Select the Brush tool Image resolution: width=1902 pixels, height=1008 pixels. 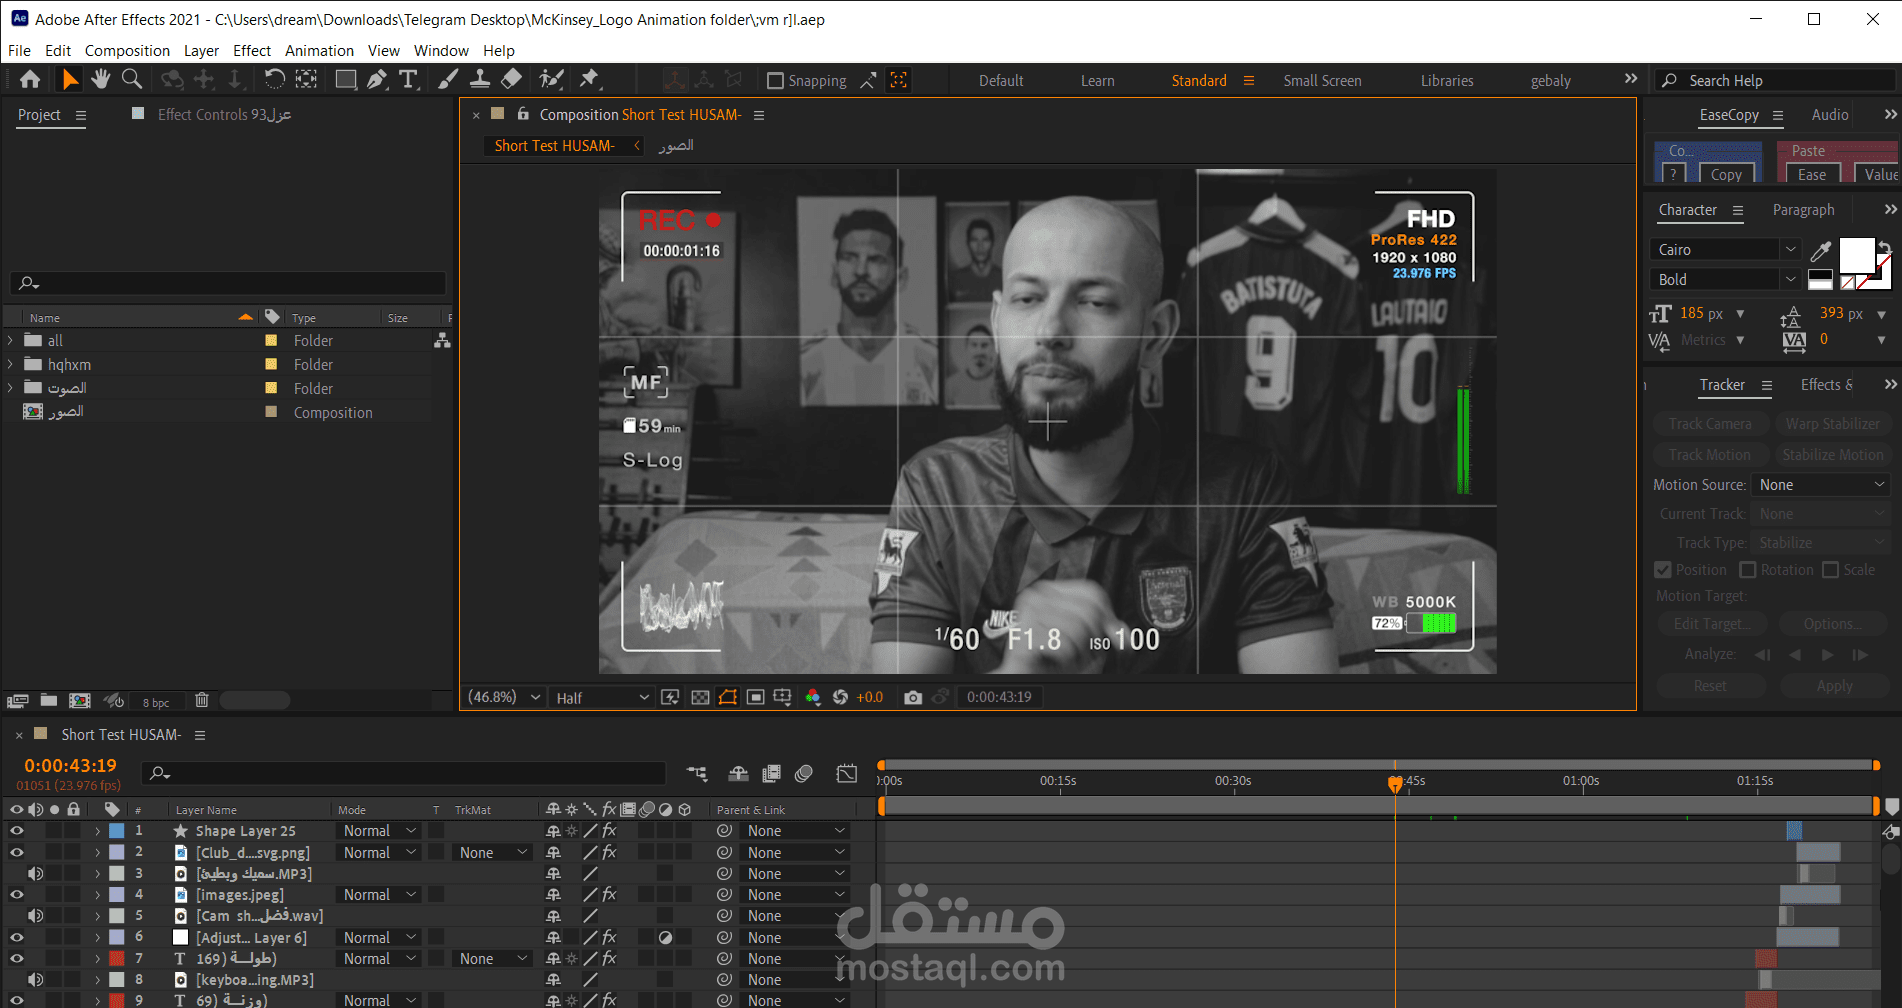(x=448, y=80)
